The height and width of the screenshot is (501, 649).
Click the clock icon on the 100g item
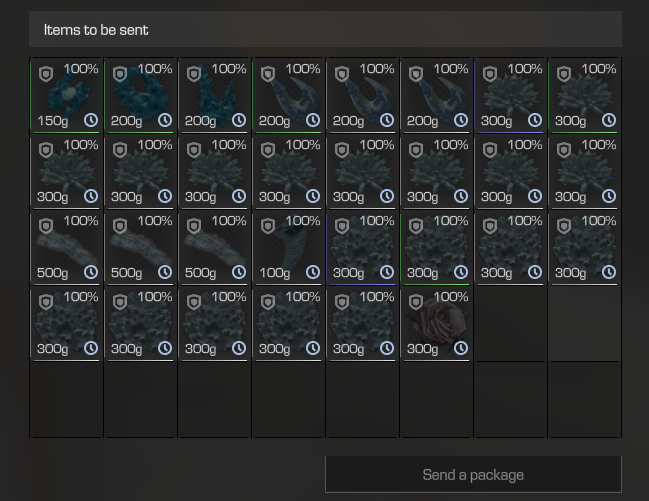coord(313,272)
